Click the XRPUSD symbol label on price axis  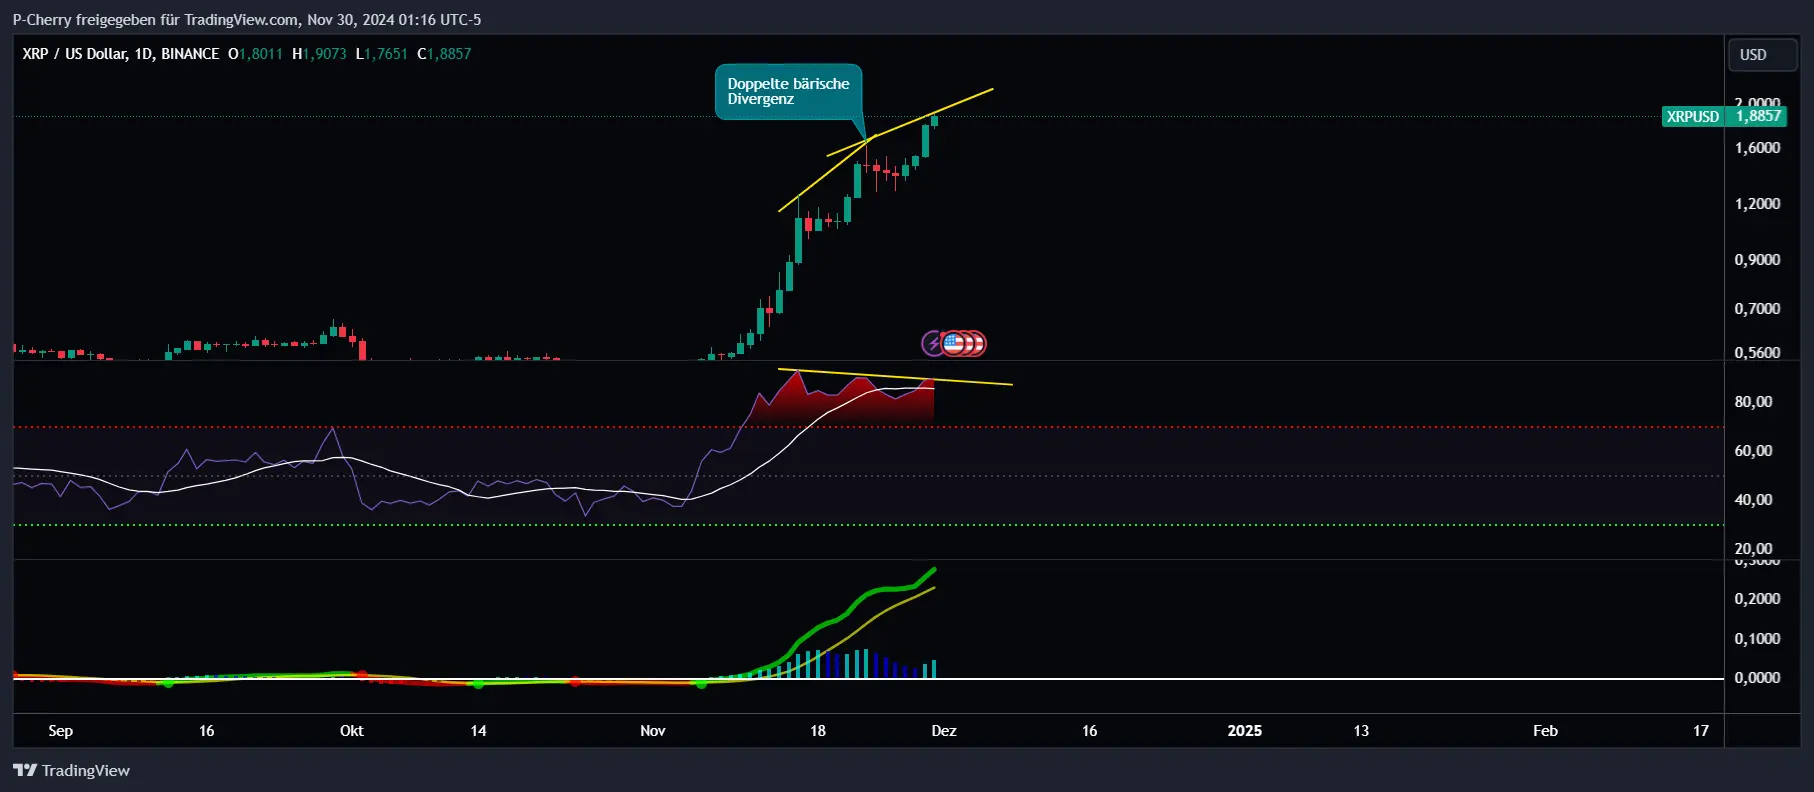tap(1693, 116)
